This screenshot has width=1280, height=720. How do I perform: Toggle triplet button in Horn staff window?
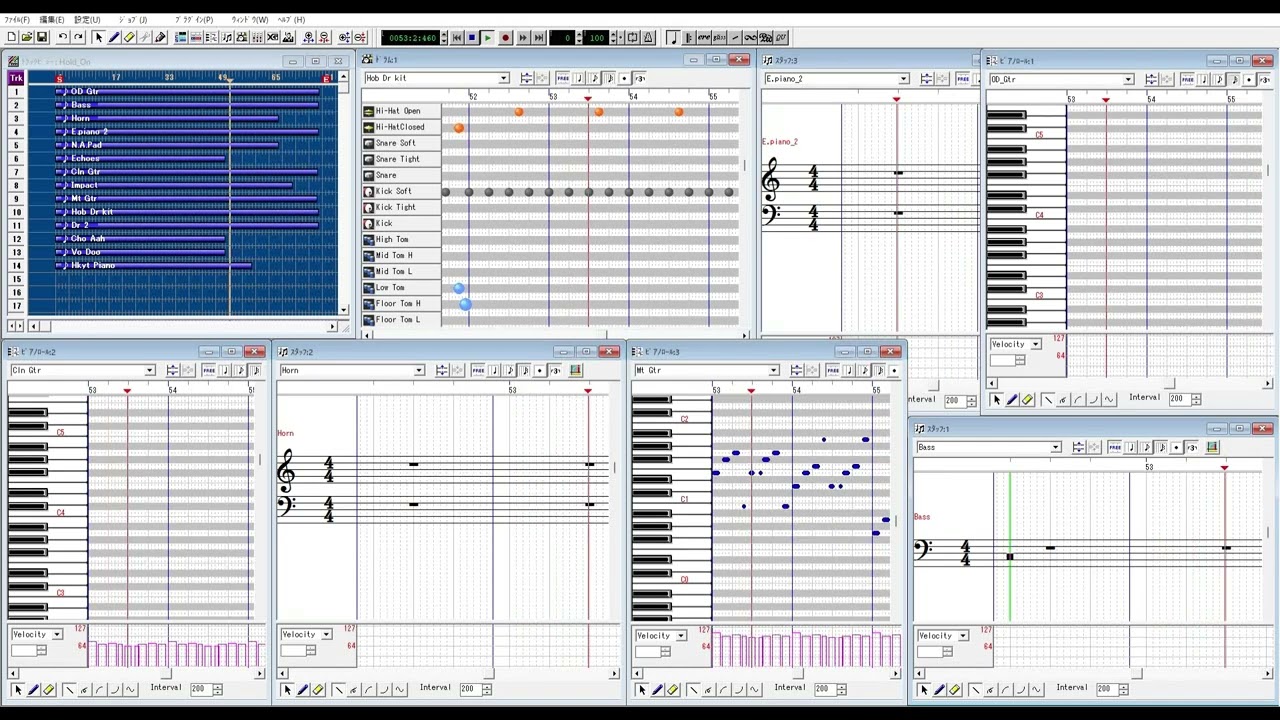pos(555,370)
